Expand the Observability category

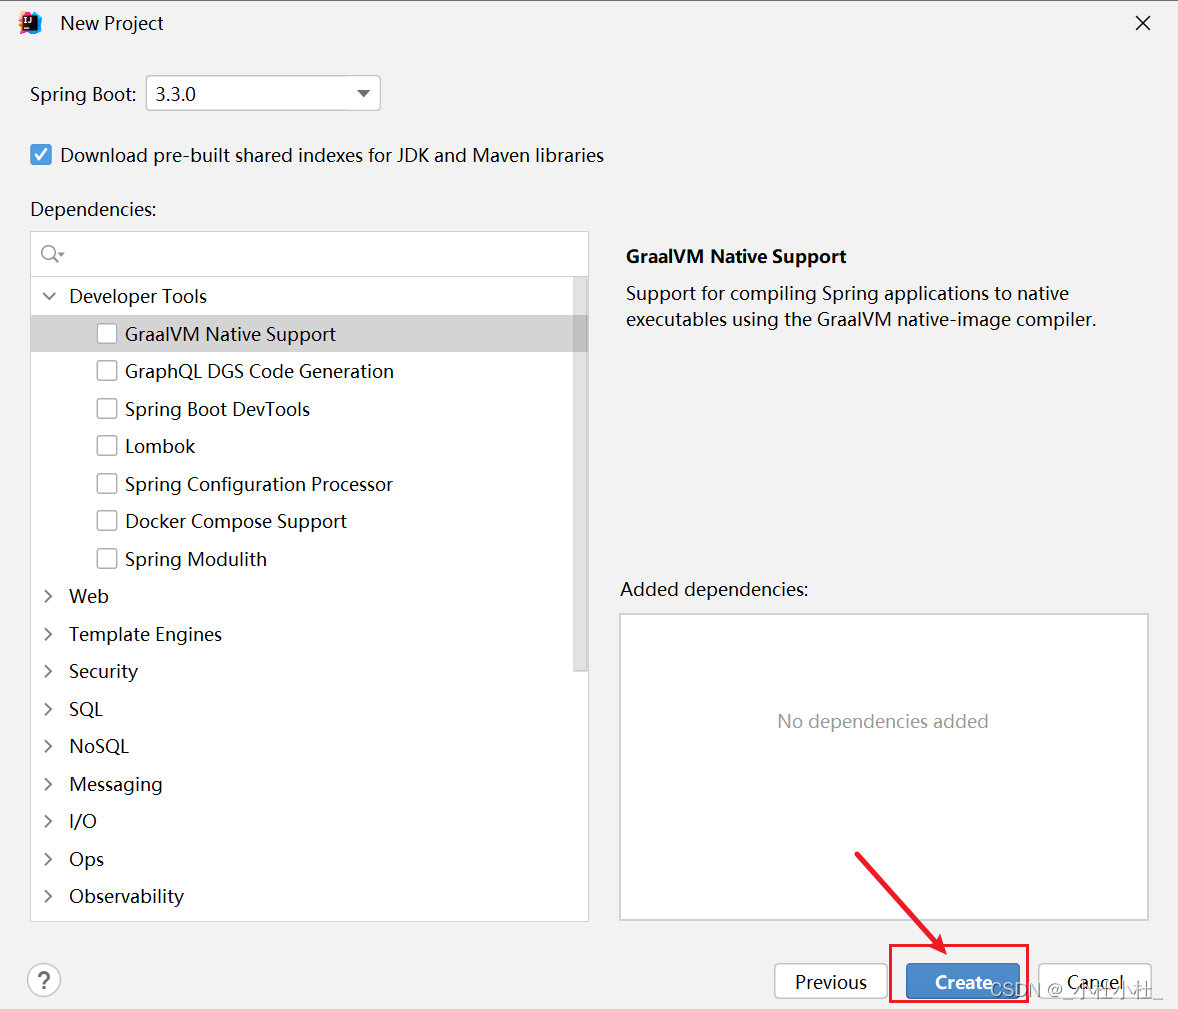coord(49,896)
